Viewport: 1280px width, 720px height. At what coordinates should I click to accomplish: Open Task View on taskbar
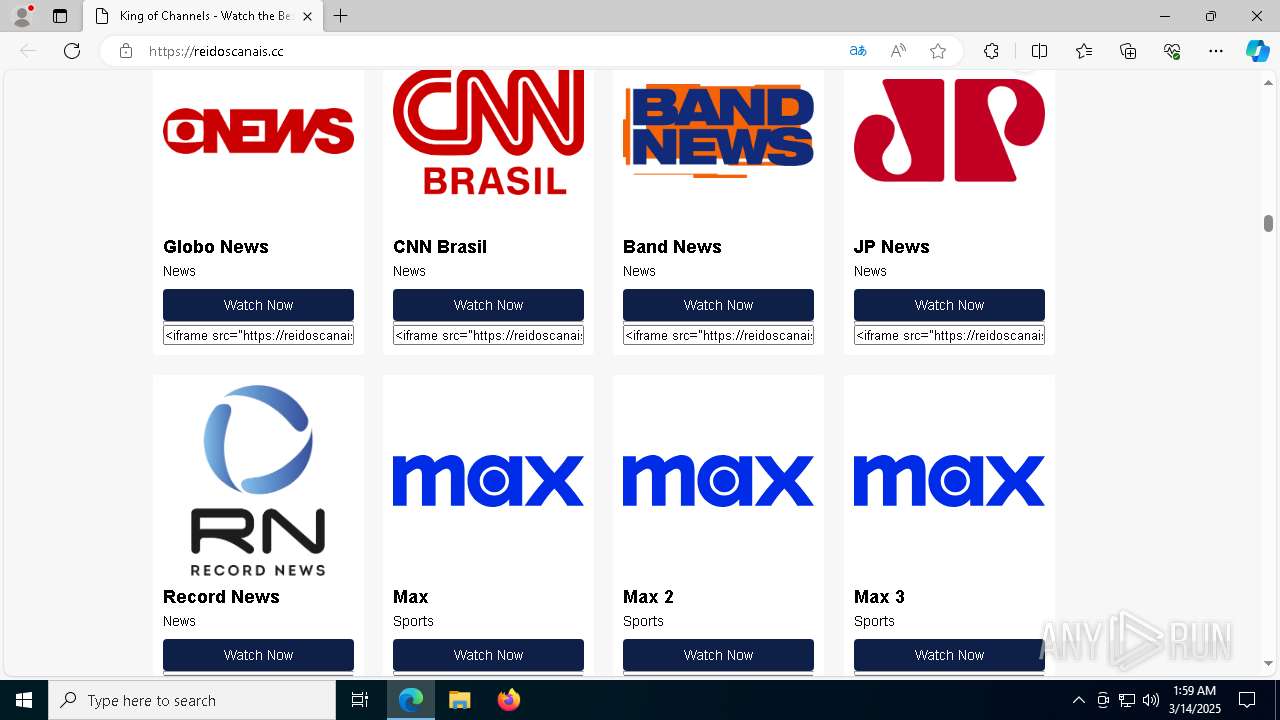(360, 700)
